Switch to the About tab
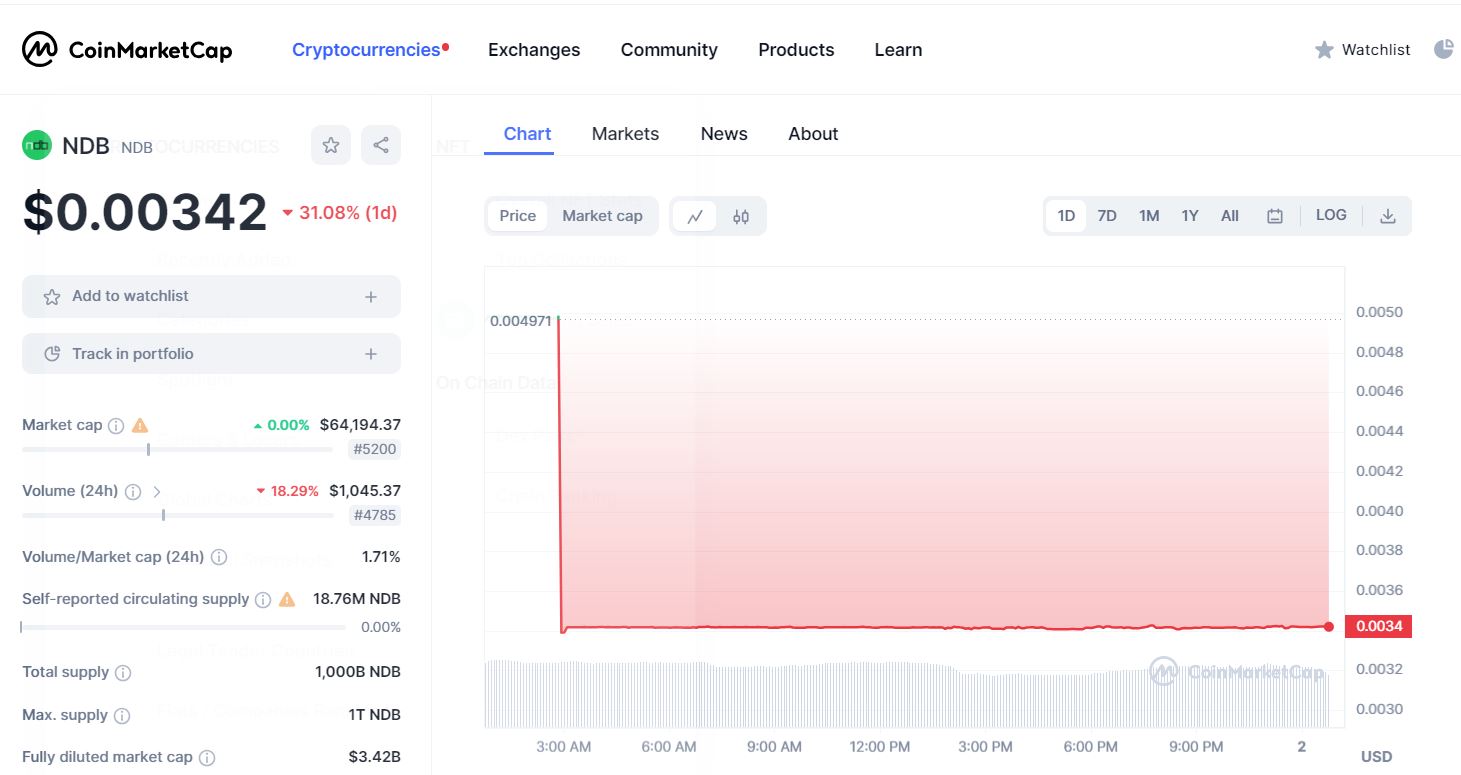1461x775 pixels. (813, 134)
